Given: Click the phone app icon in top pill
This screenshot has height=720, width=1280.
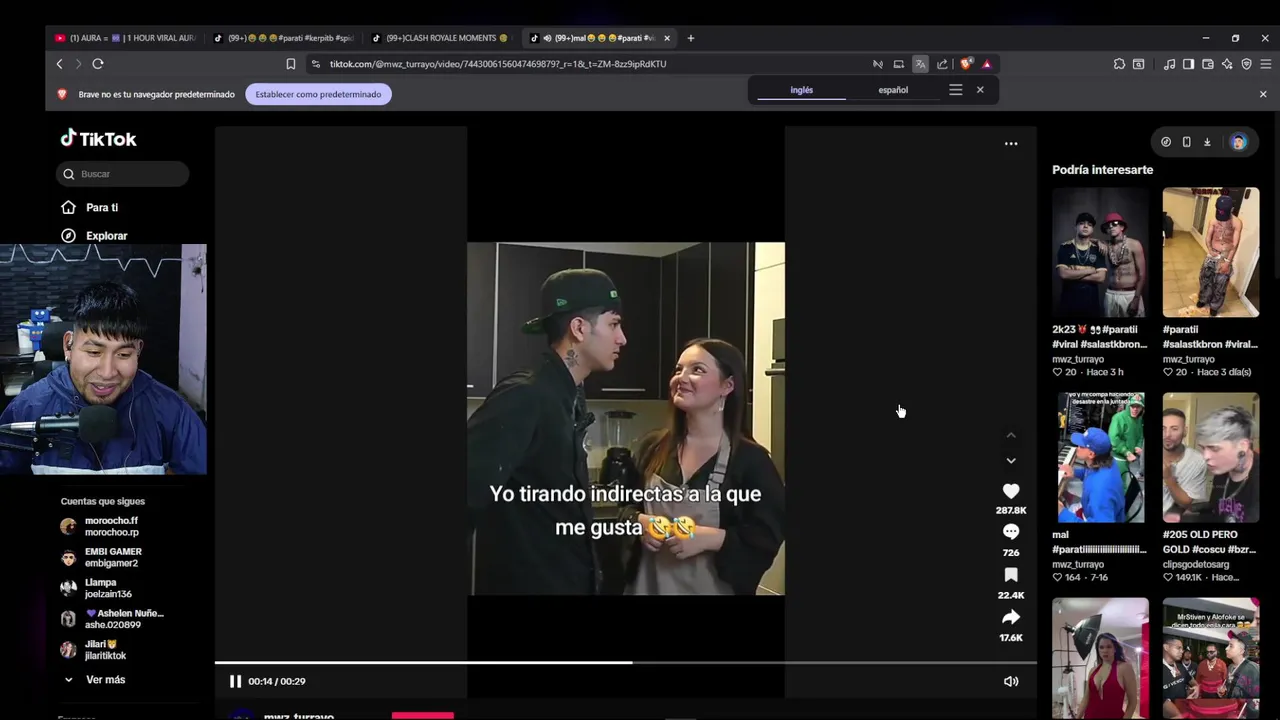Looking at the screenshot, I should (x=1187, y=142).
